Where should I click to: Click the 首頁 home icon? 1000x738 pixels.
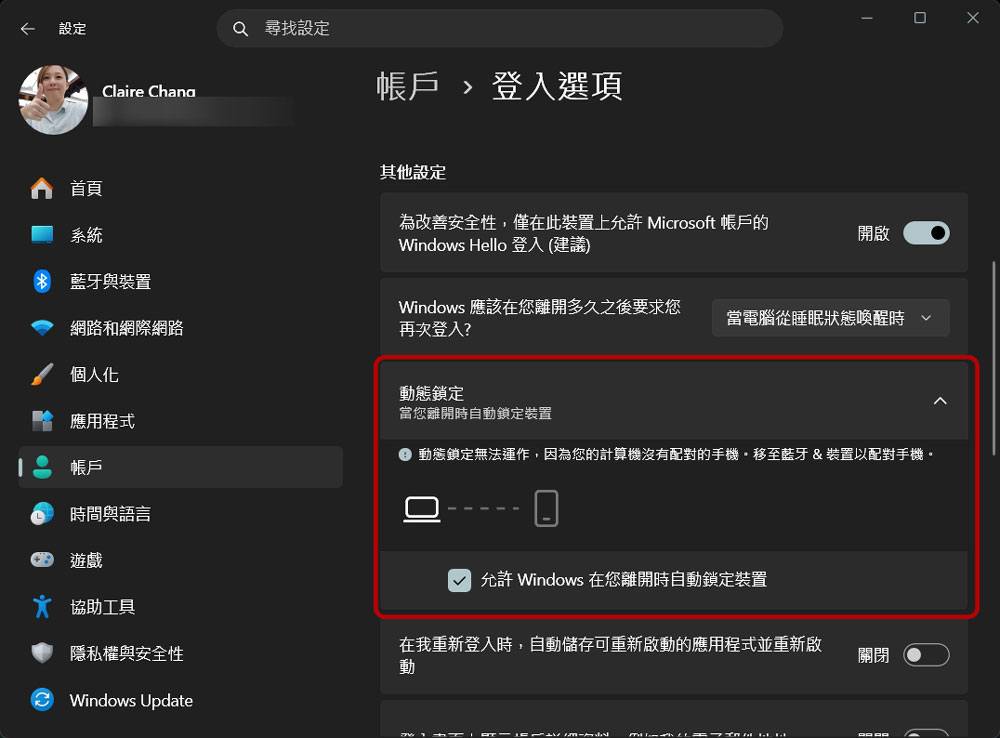click(x=42, y=188)
